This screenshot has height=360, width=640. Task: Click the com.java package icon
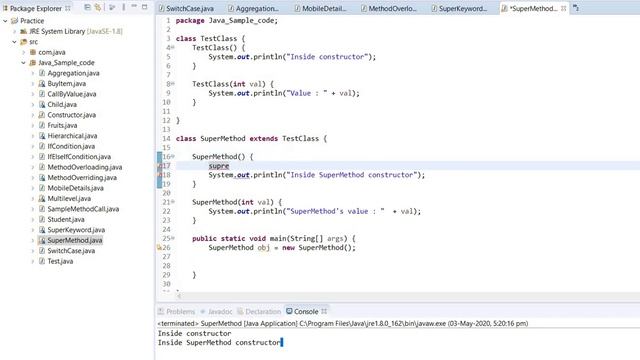point(33,52)
